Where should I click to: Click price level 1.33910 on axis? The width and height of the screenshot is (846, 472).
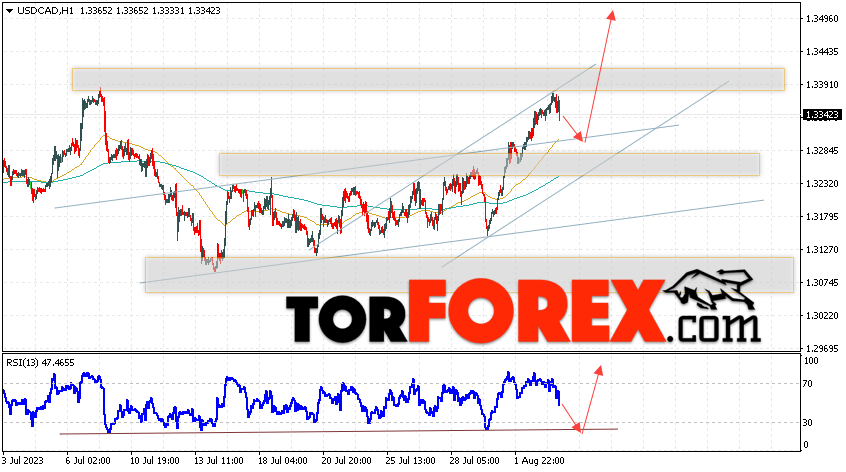(822, 85)
